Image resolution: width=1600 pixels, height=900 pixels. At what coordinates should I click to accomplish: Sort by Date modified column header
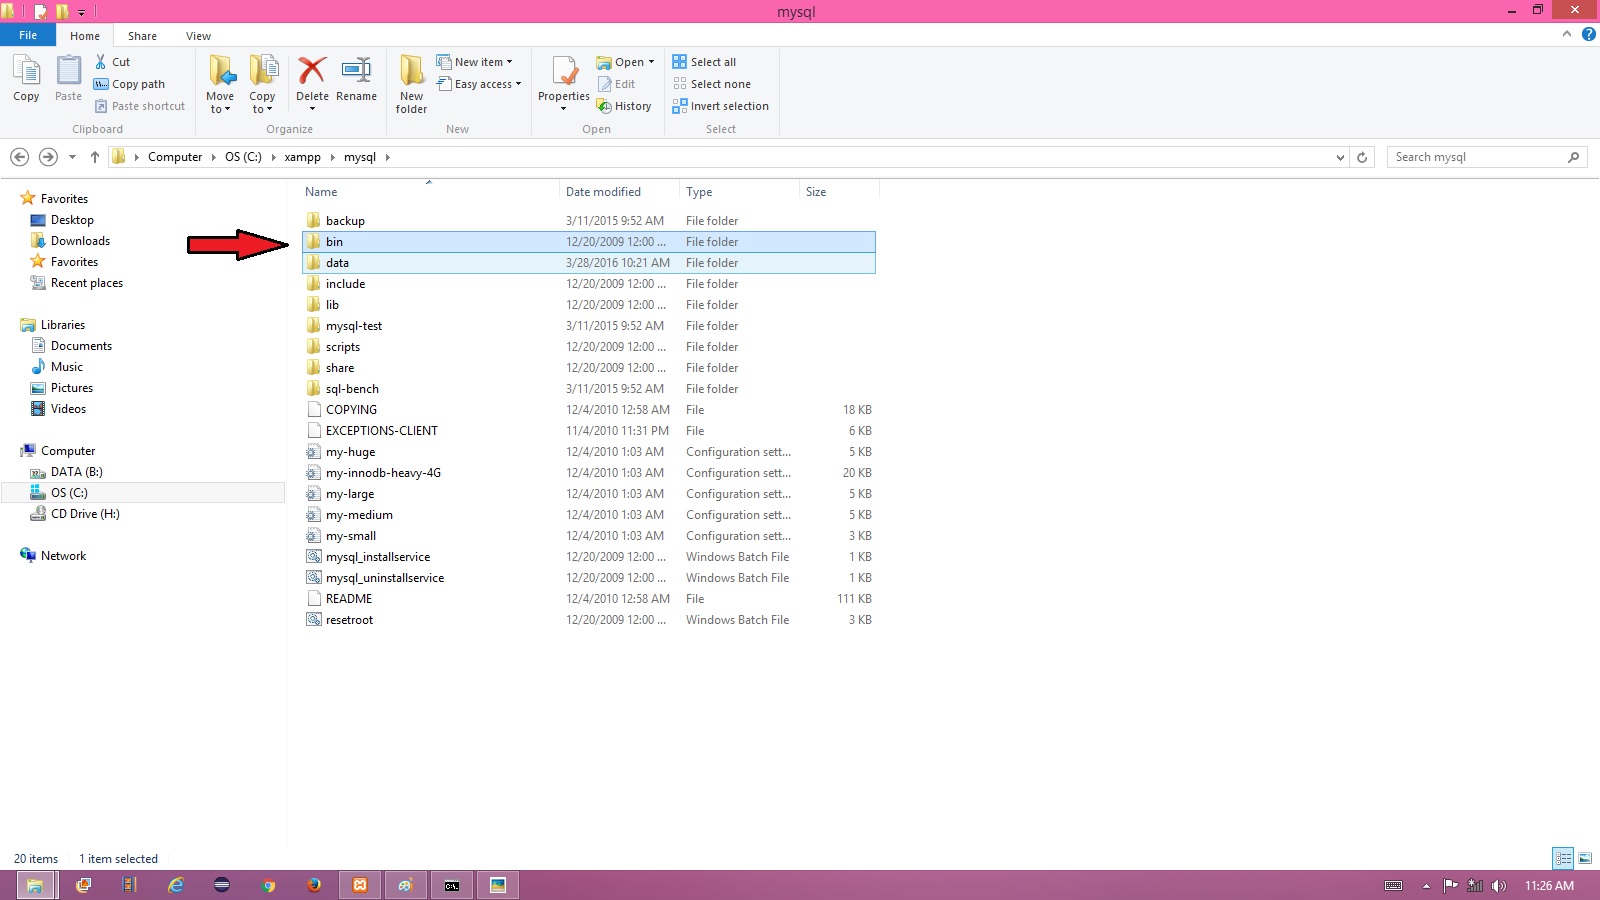(603, 192)
